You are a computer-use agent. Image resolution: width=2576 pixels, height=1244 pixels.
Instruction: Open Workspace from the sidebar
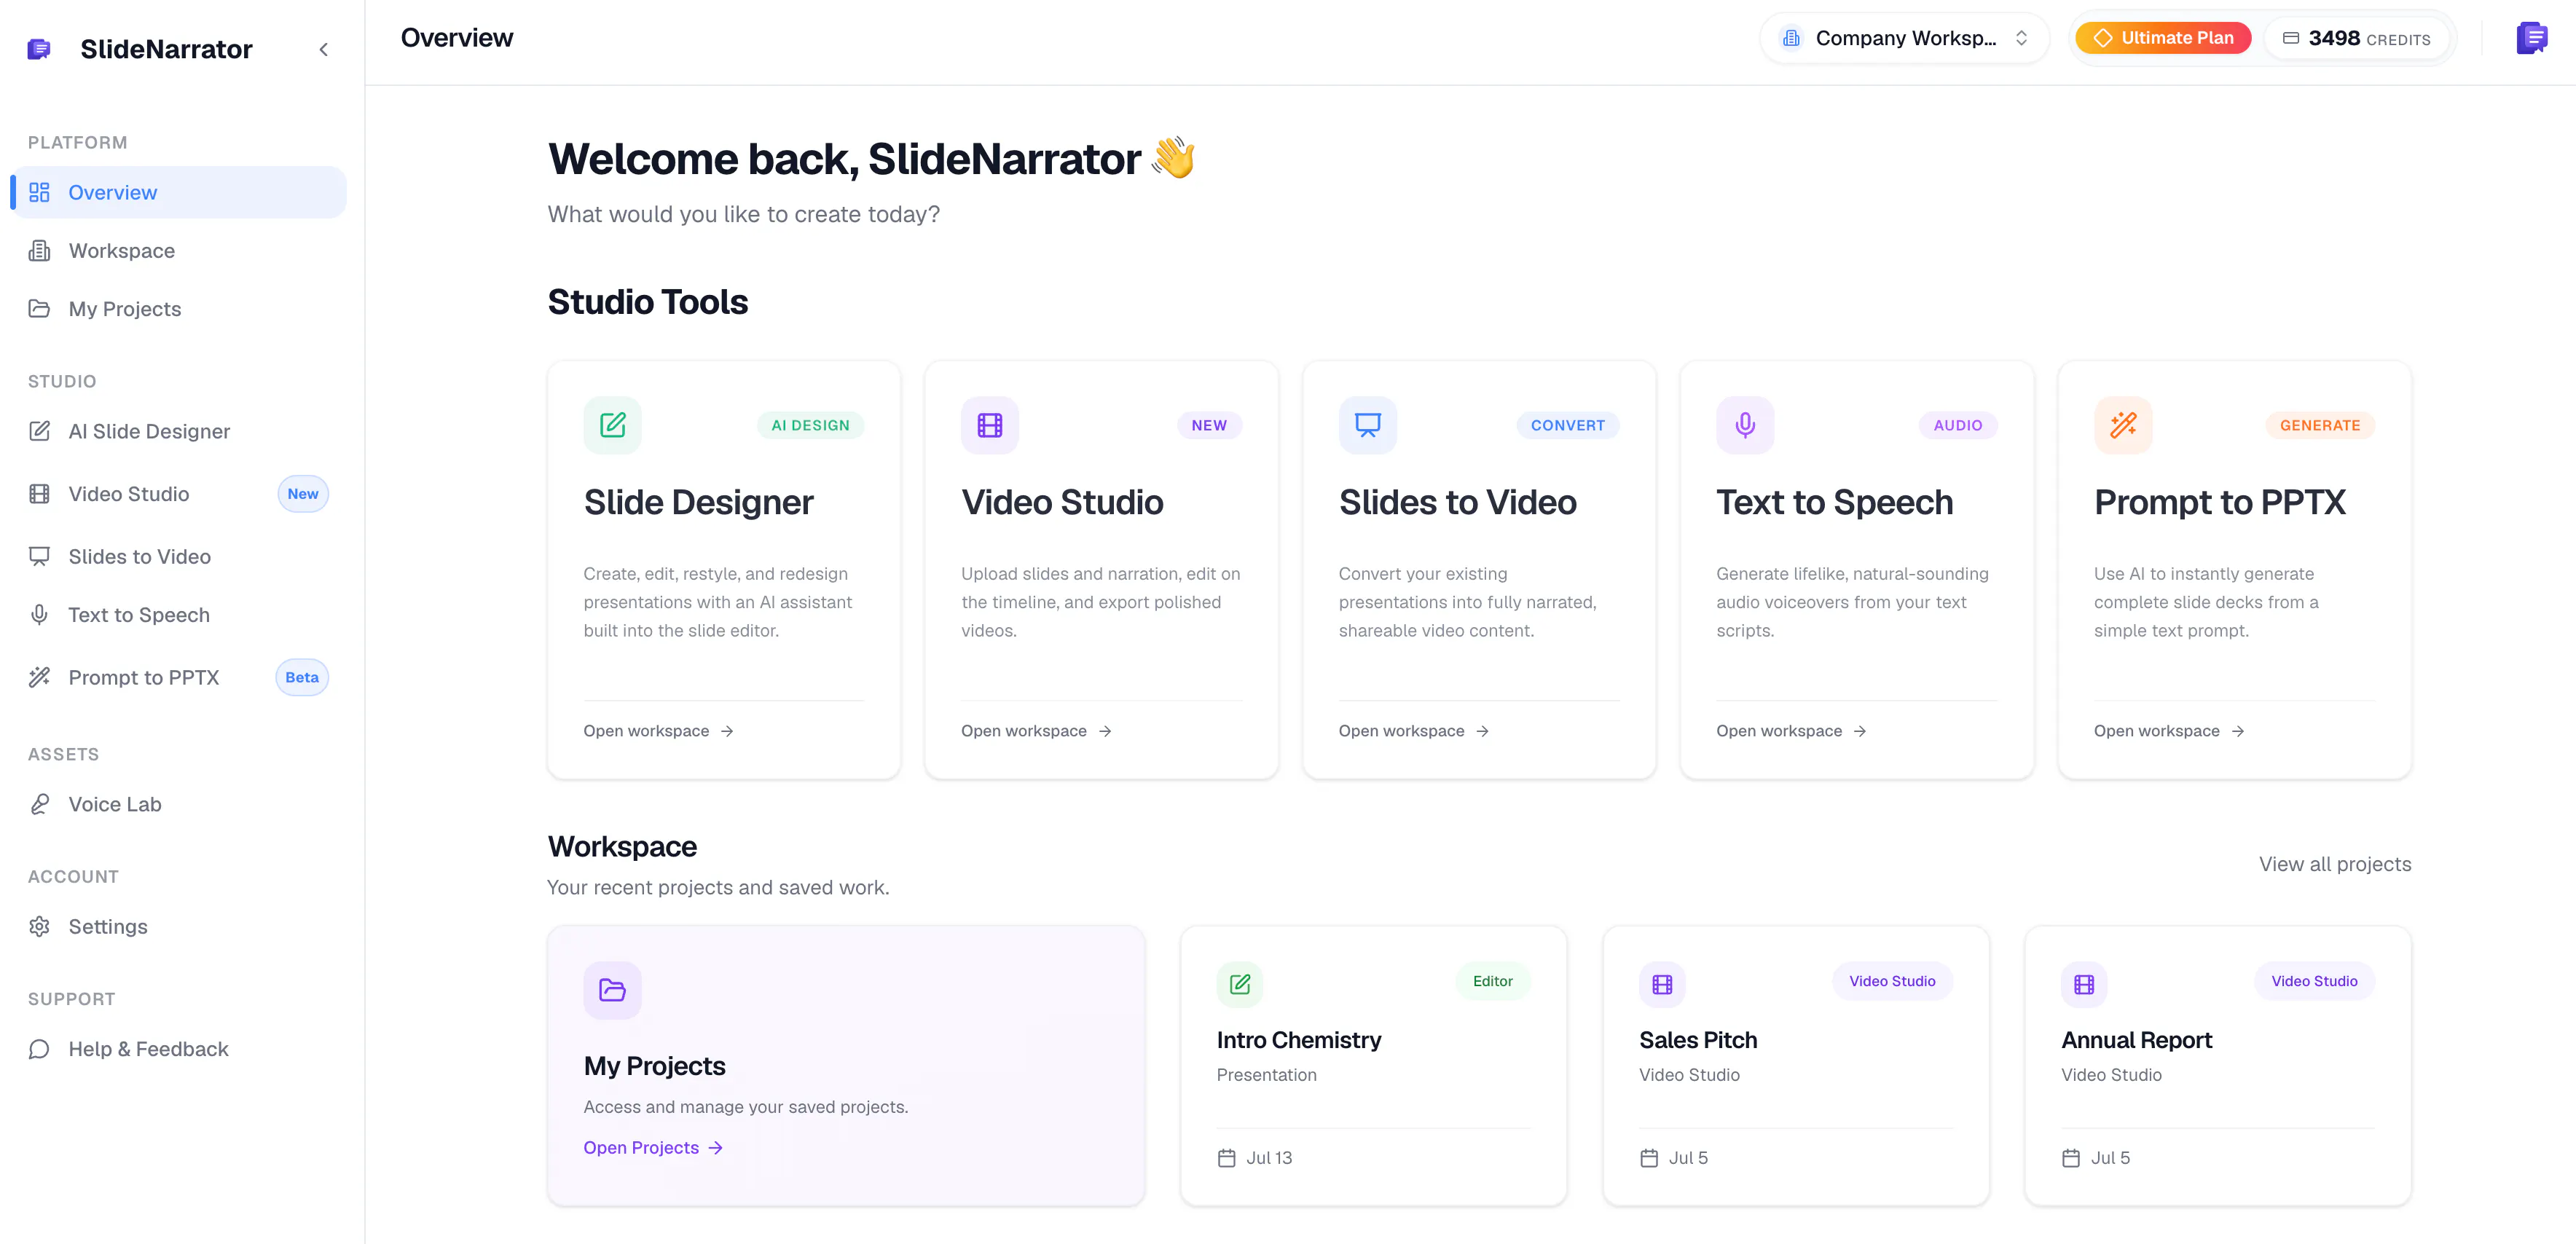pos(179,251)
